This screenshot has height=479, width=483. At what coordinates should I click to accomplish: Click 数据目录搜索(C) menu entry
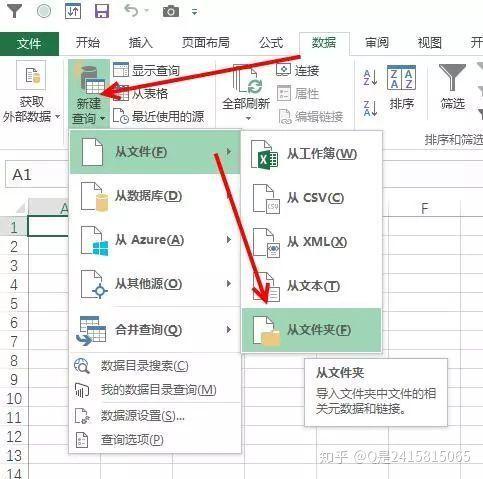click(155, 366)
